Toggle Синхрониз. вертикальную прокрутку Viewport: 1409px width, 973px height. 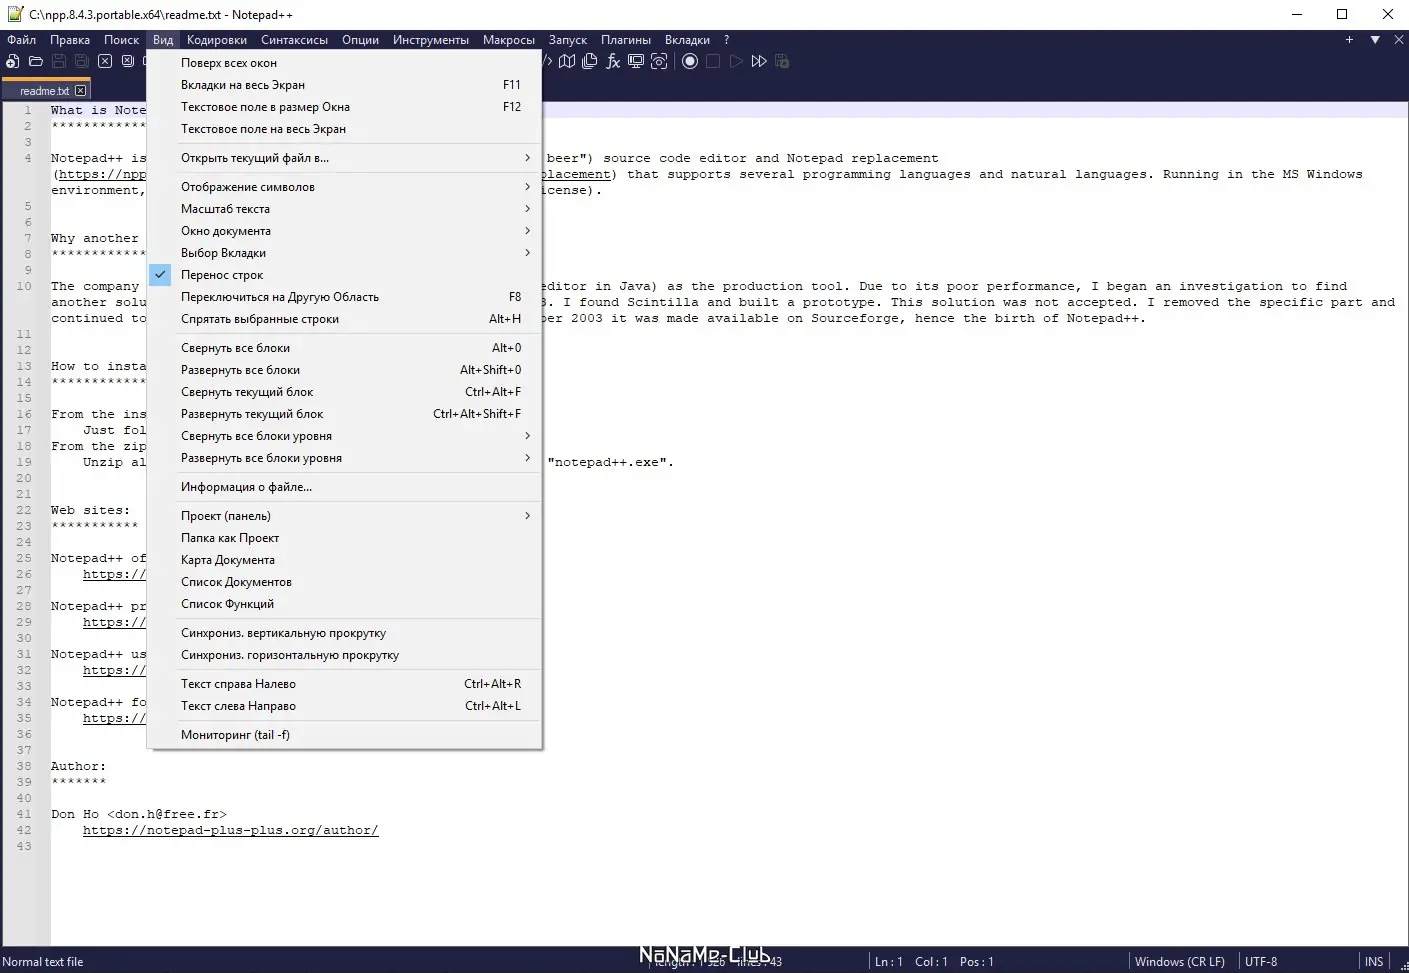tap(344, 633)
